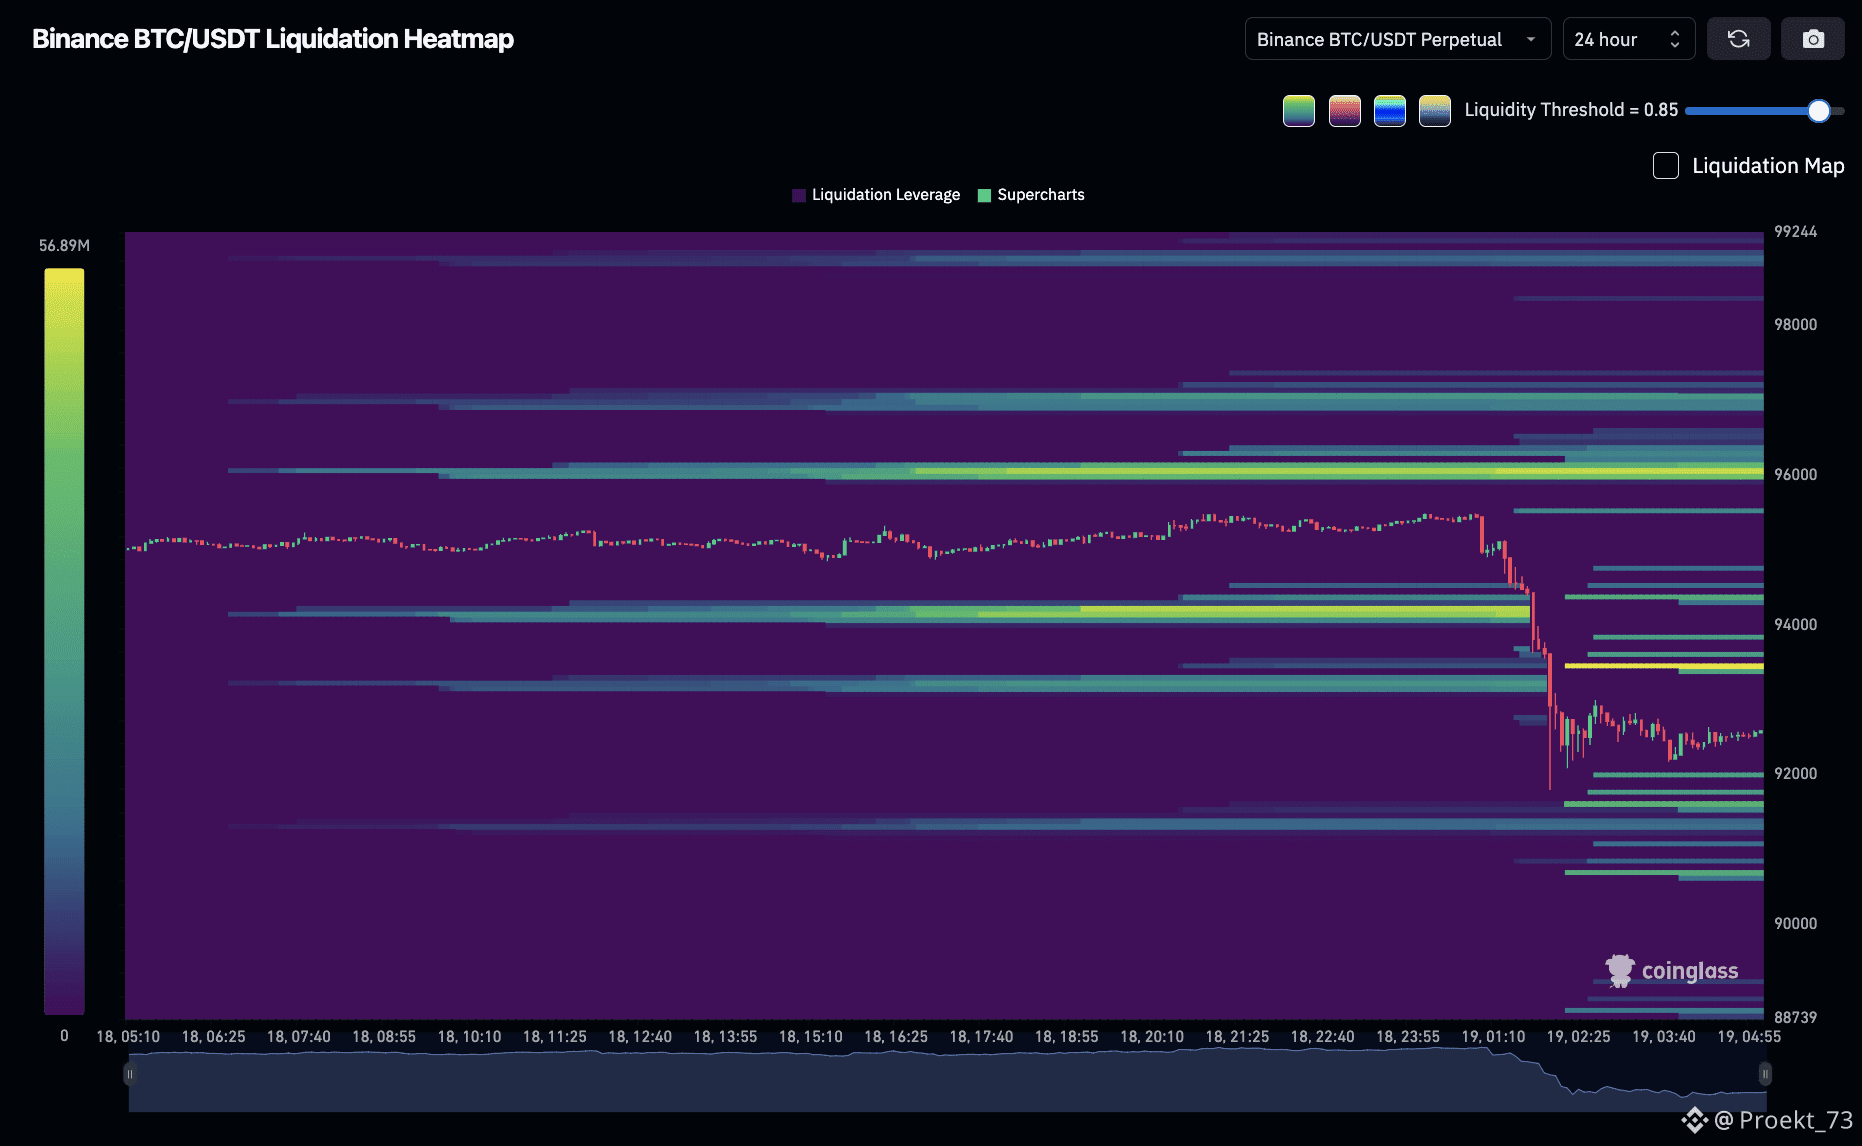
Task: Open the Binance BTC/USDT Perpetual pair dropdown
Action: [1396, 39]
